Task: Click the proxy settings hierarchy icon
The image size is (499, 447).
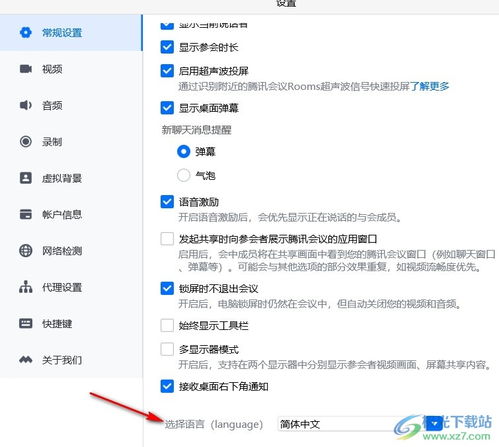Action: point(26,287)
